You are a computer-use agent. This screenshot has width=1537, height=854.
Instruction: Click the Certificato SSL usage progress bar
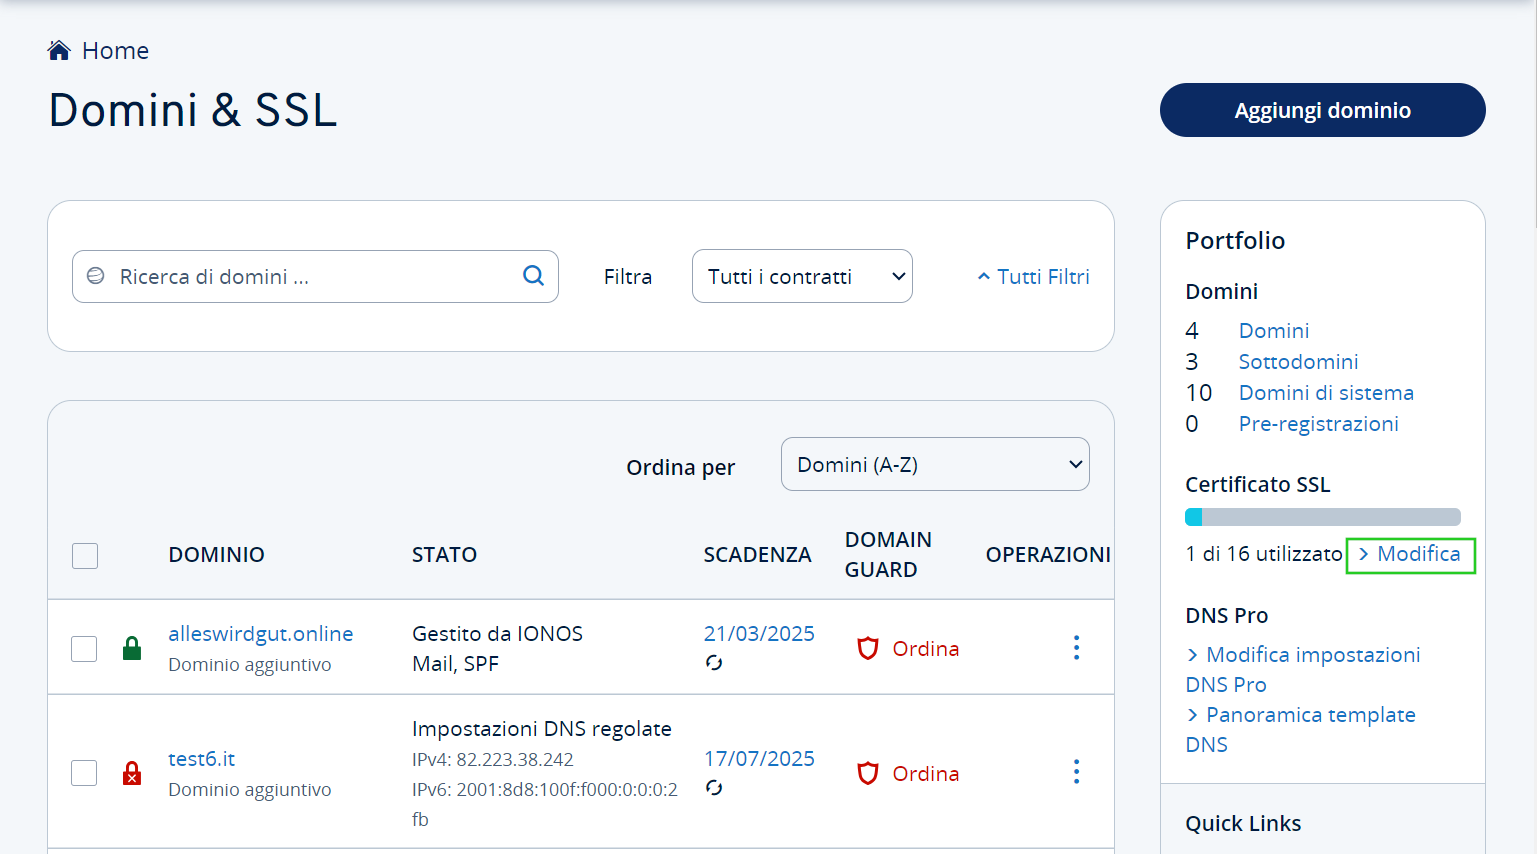(x=1322, y=517)
